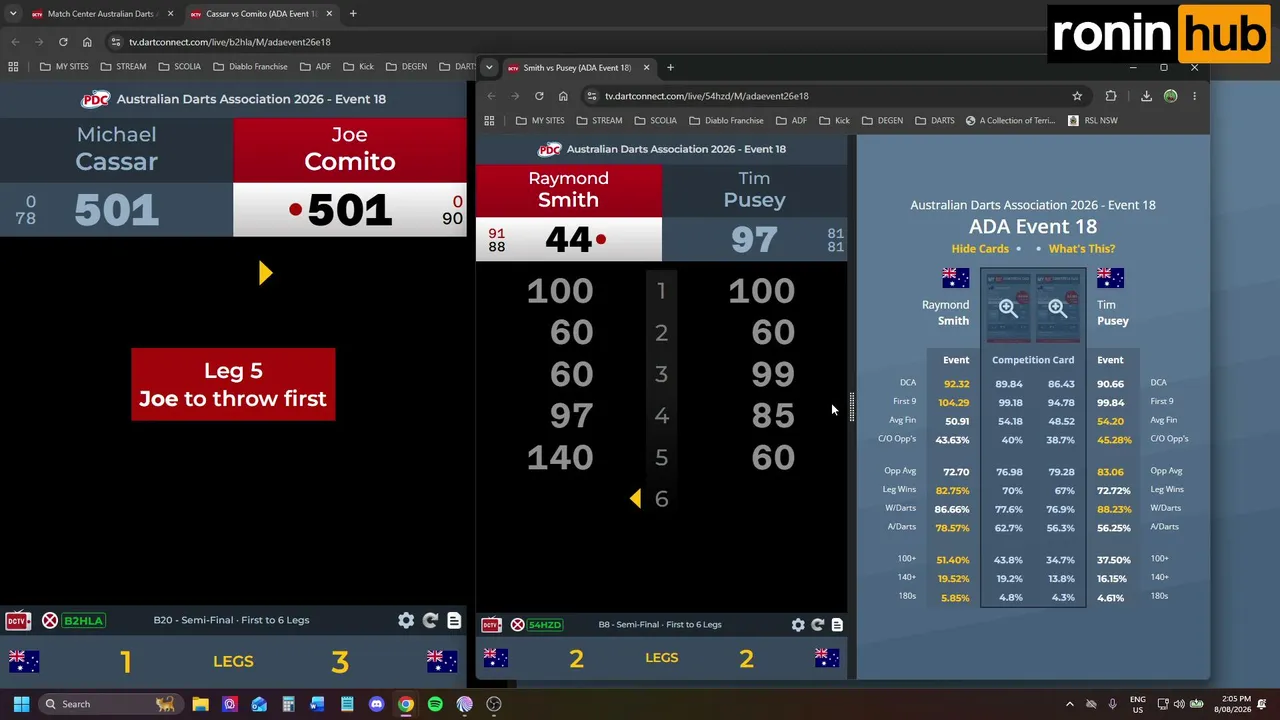
Task: View site information icon in front window address bar
Action: click(x=591, y=96)
